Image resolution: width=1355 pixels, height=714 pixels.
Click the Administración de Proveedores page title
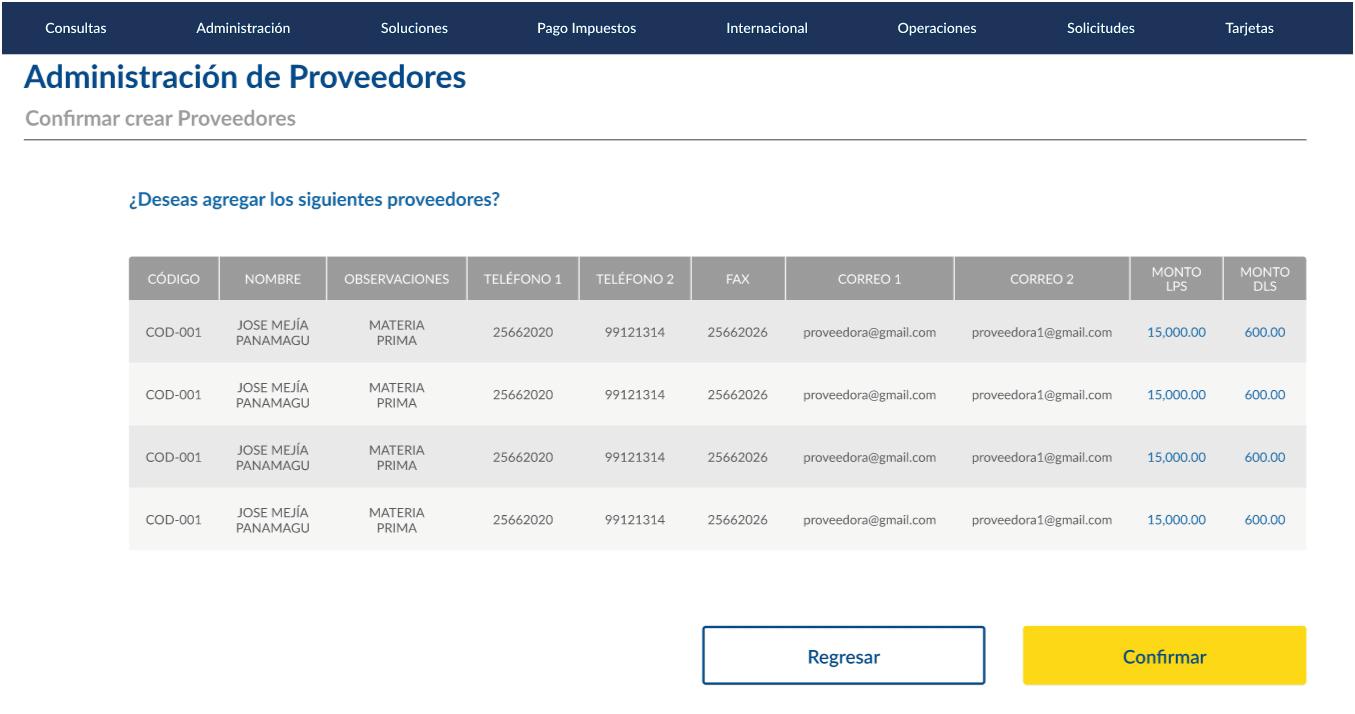(244, 77)
